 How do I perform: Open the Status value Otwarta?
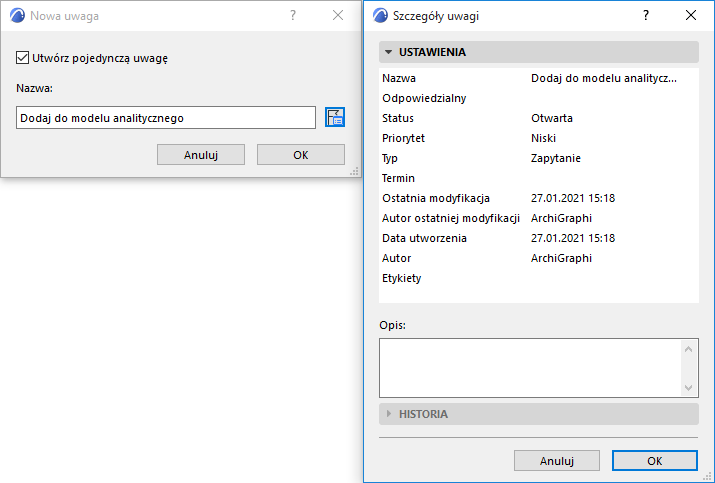(x=552, y=118)
